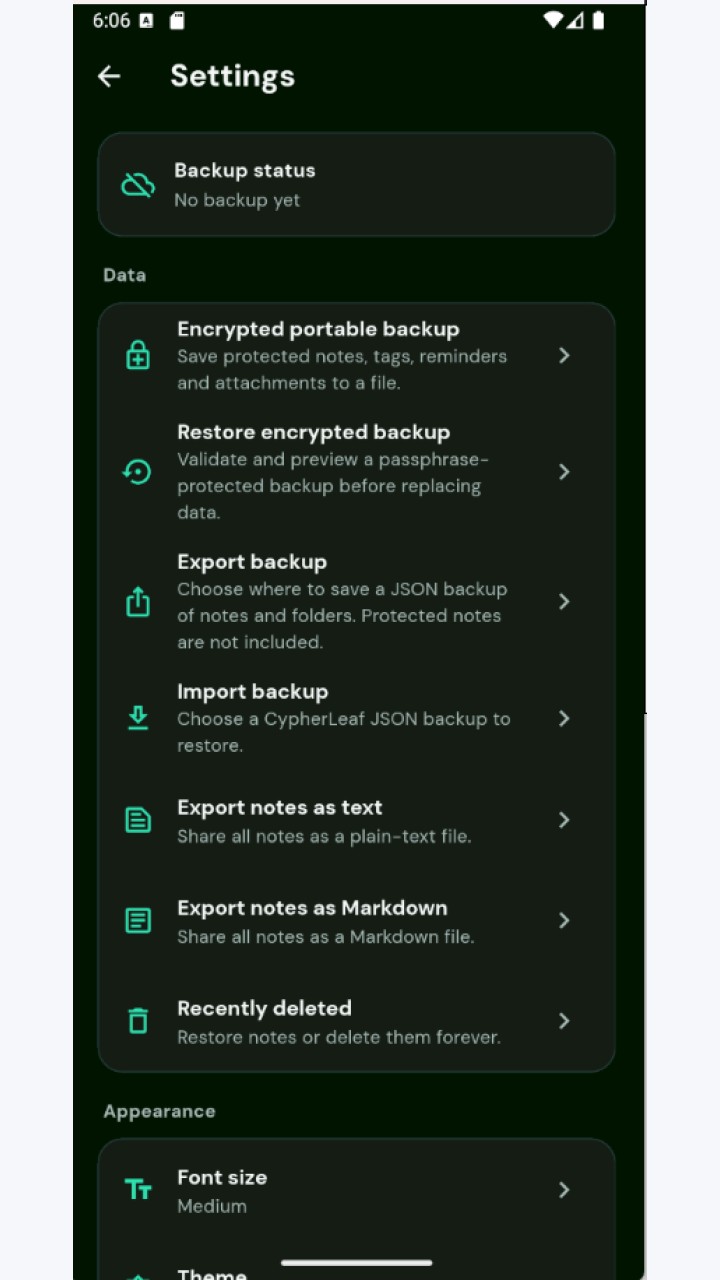Open Restore encrypted backup chevron arrow

click(564, 471)
